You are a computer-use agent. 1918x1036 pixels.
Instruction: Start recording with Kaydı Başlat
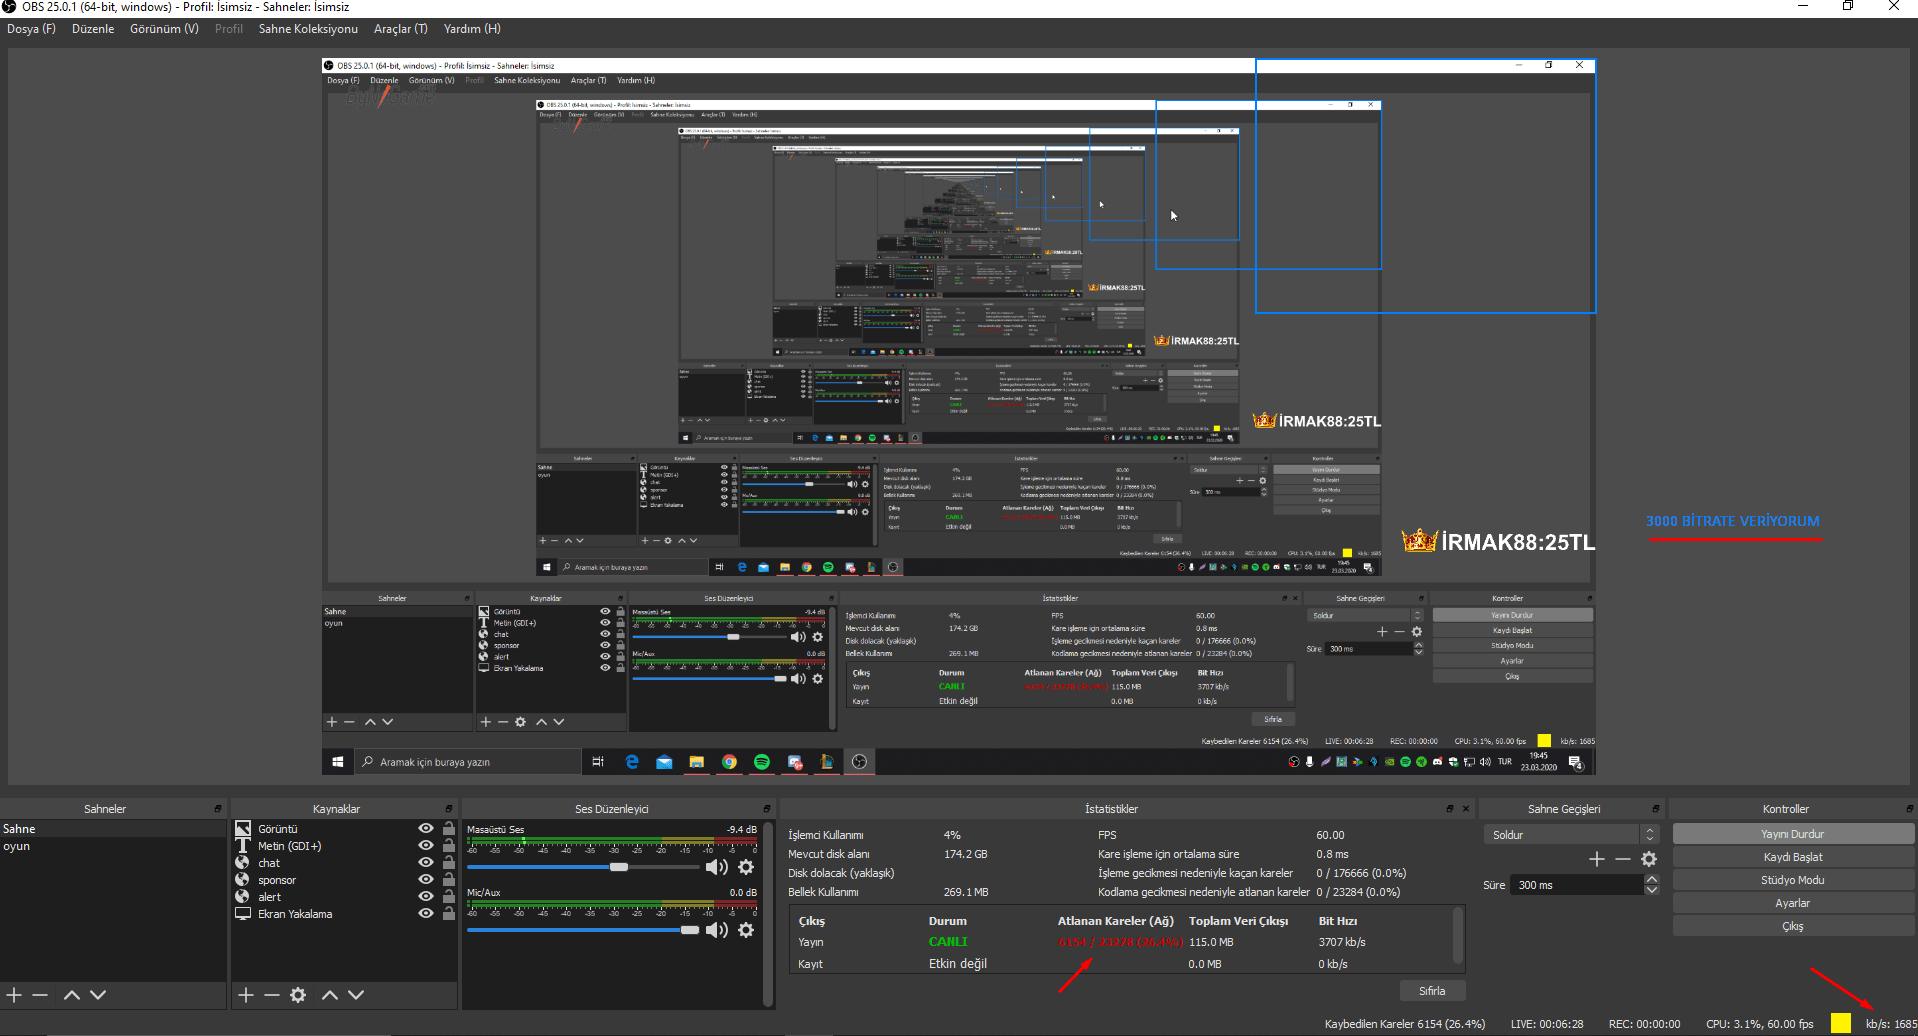pos(1793,857)
